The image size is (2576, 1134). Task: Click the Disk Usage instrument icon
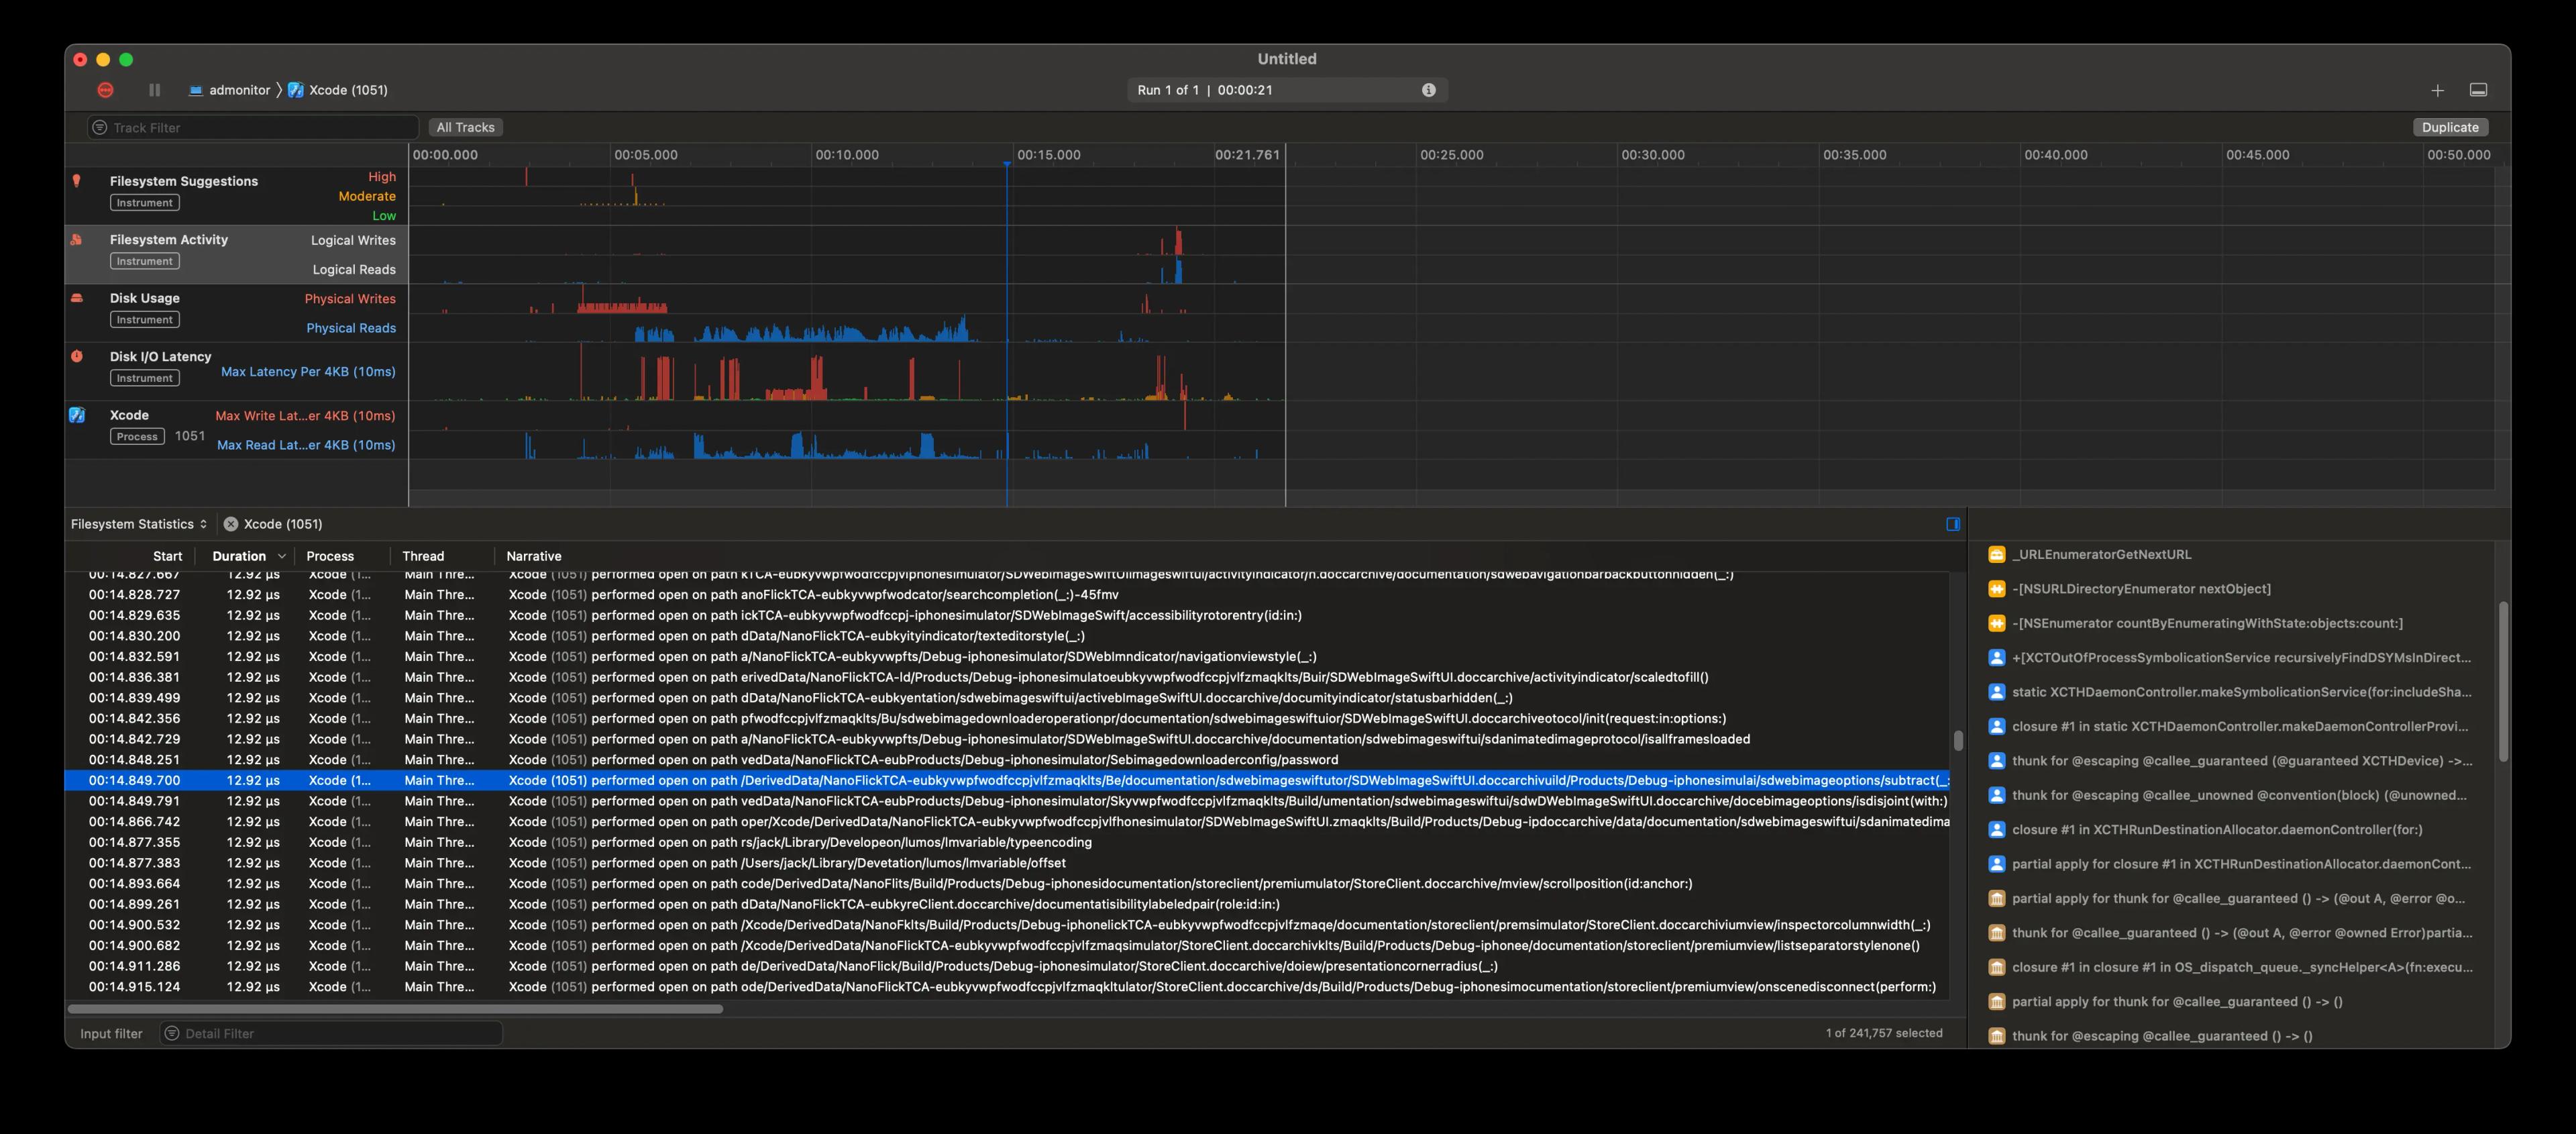(77, 297)
